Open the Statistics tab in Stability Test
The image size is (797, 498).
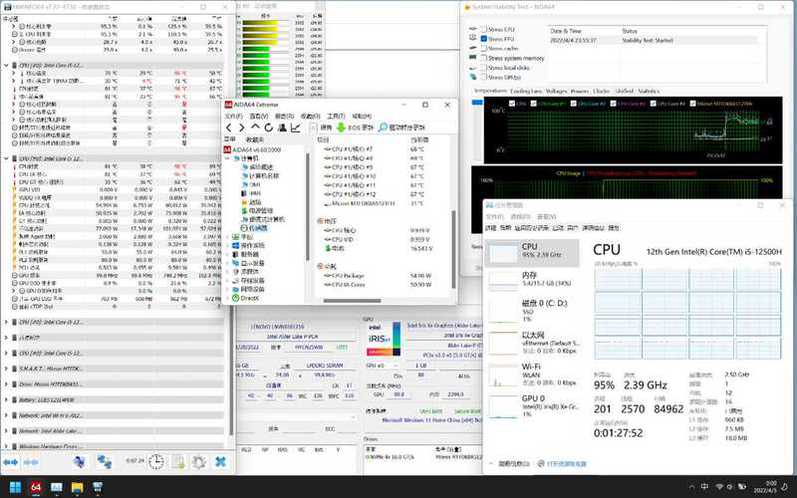(x=649, y=91)
